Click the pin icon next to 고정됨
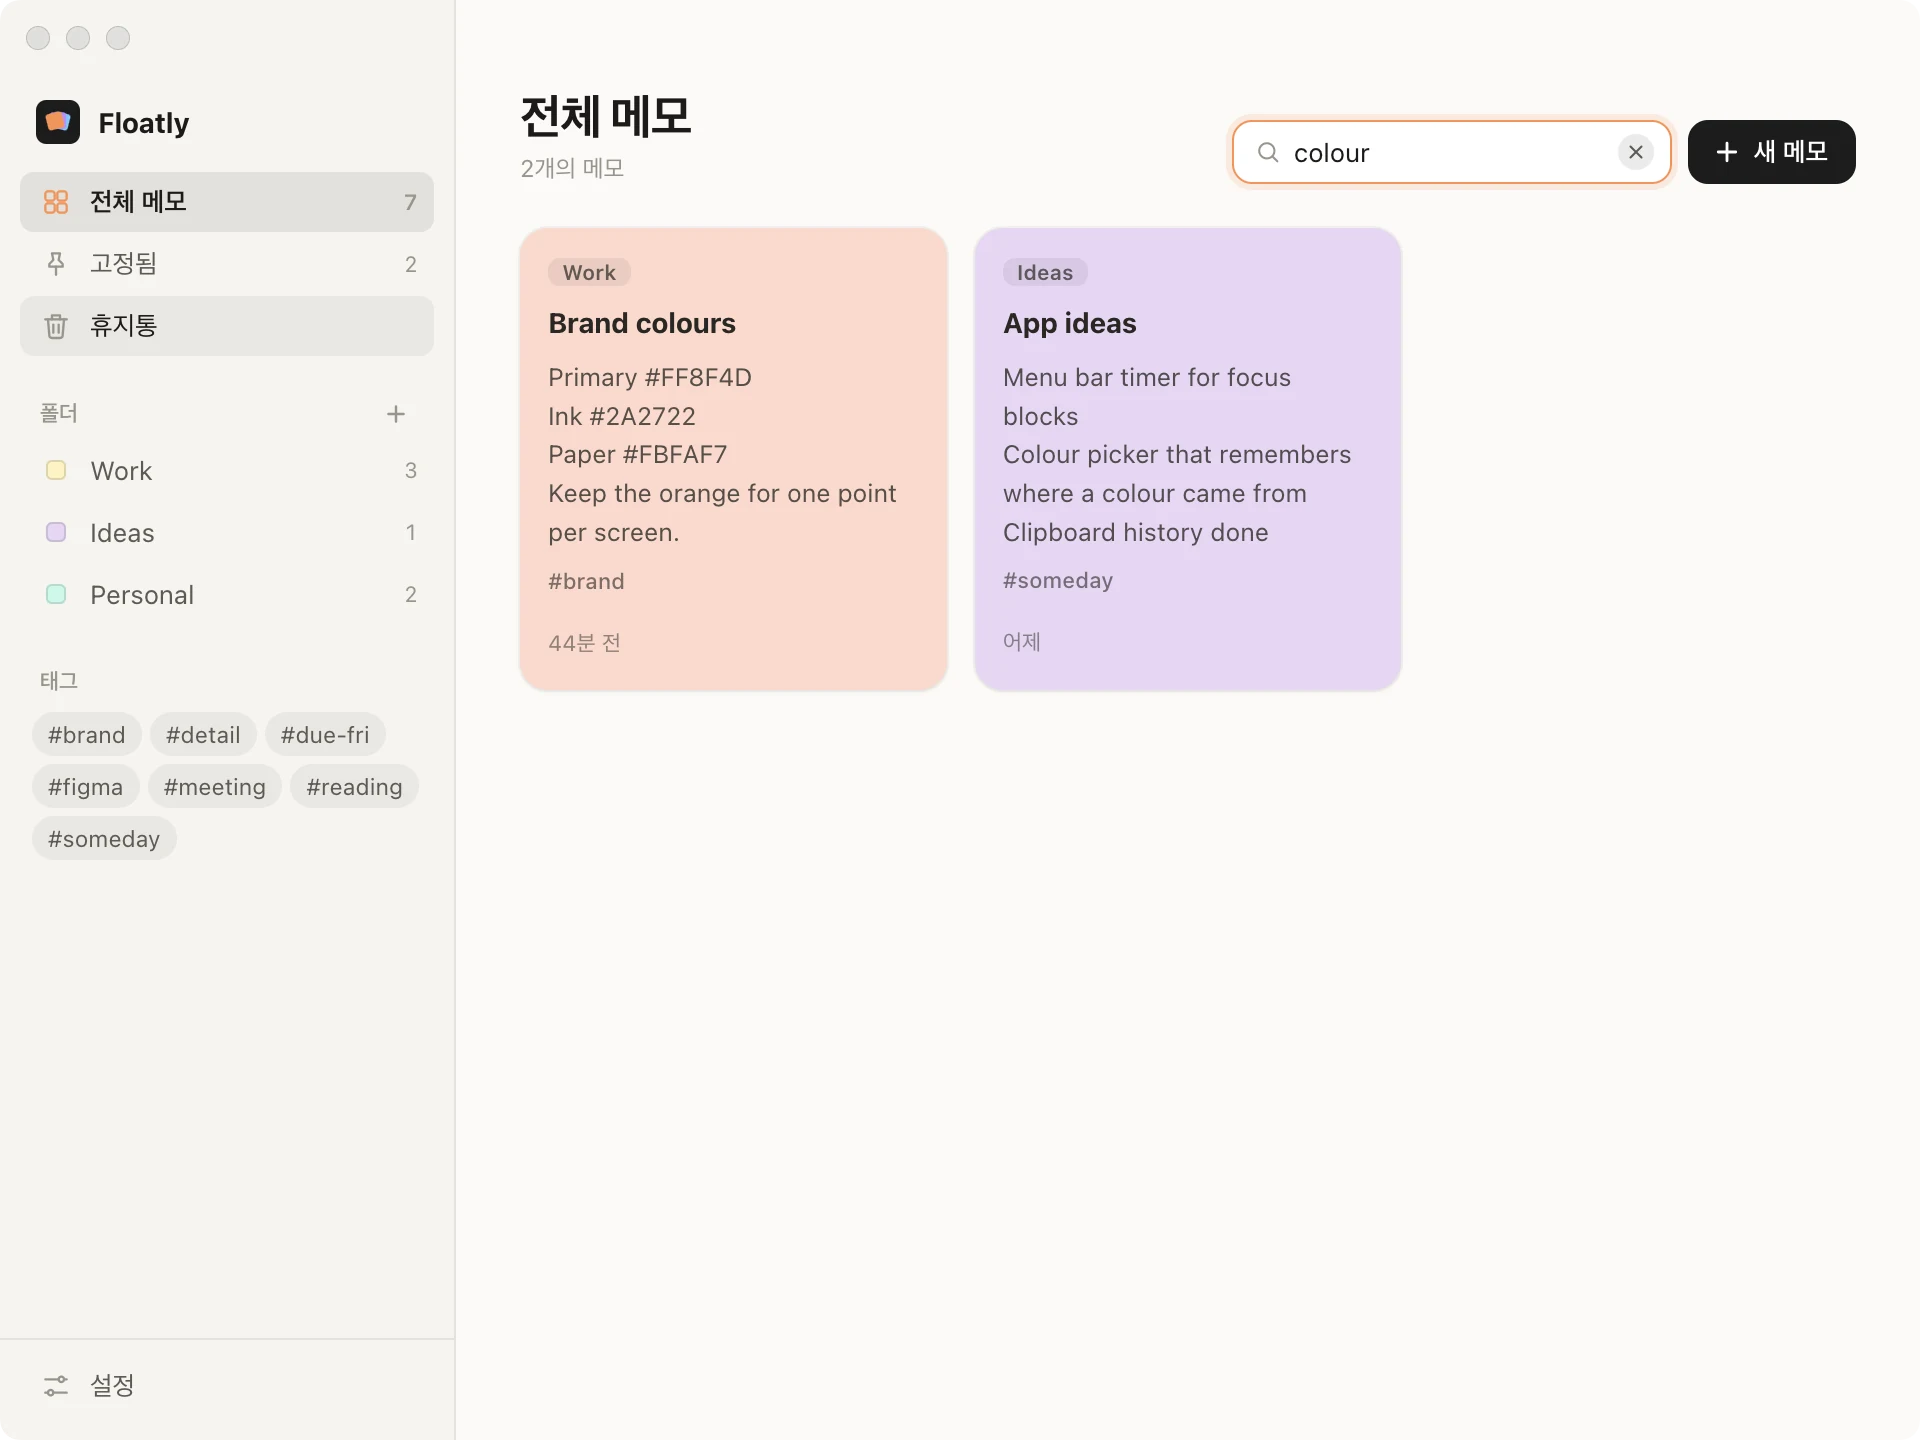 (x=56, y=264)
